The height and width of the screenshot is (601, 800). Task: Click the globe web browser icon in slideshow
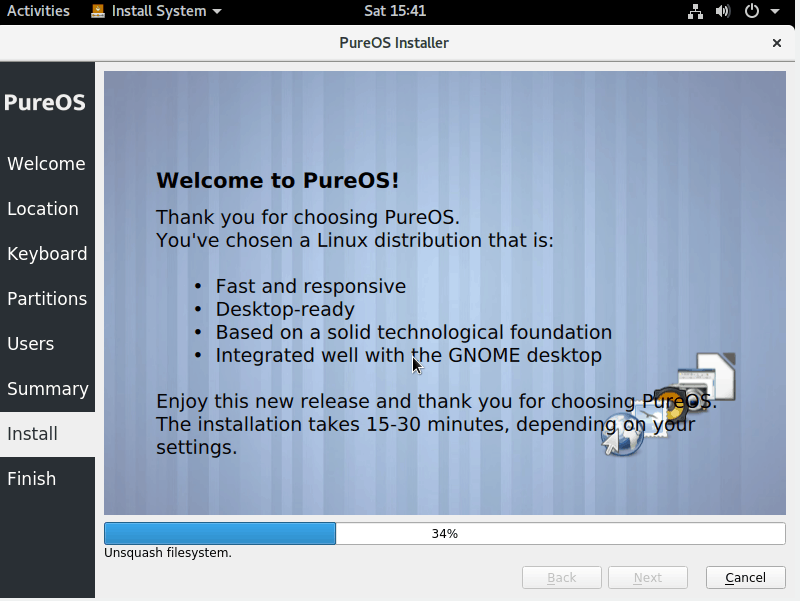[620, 434]
